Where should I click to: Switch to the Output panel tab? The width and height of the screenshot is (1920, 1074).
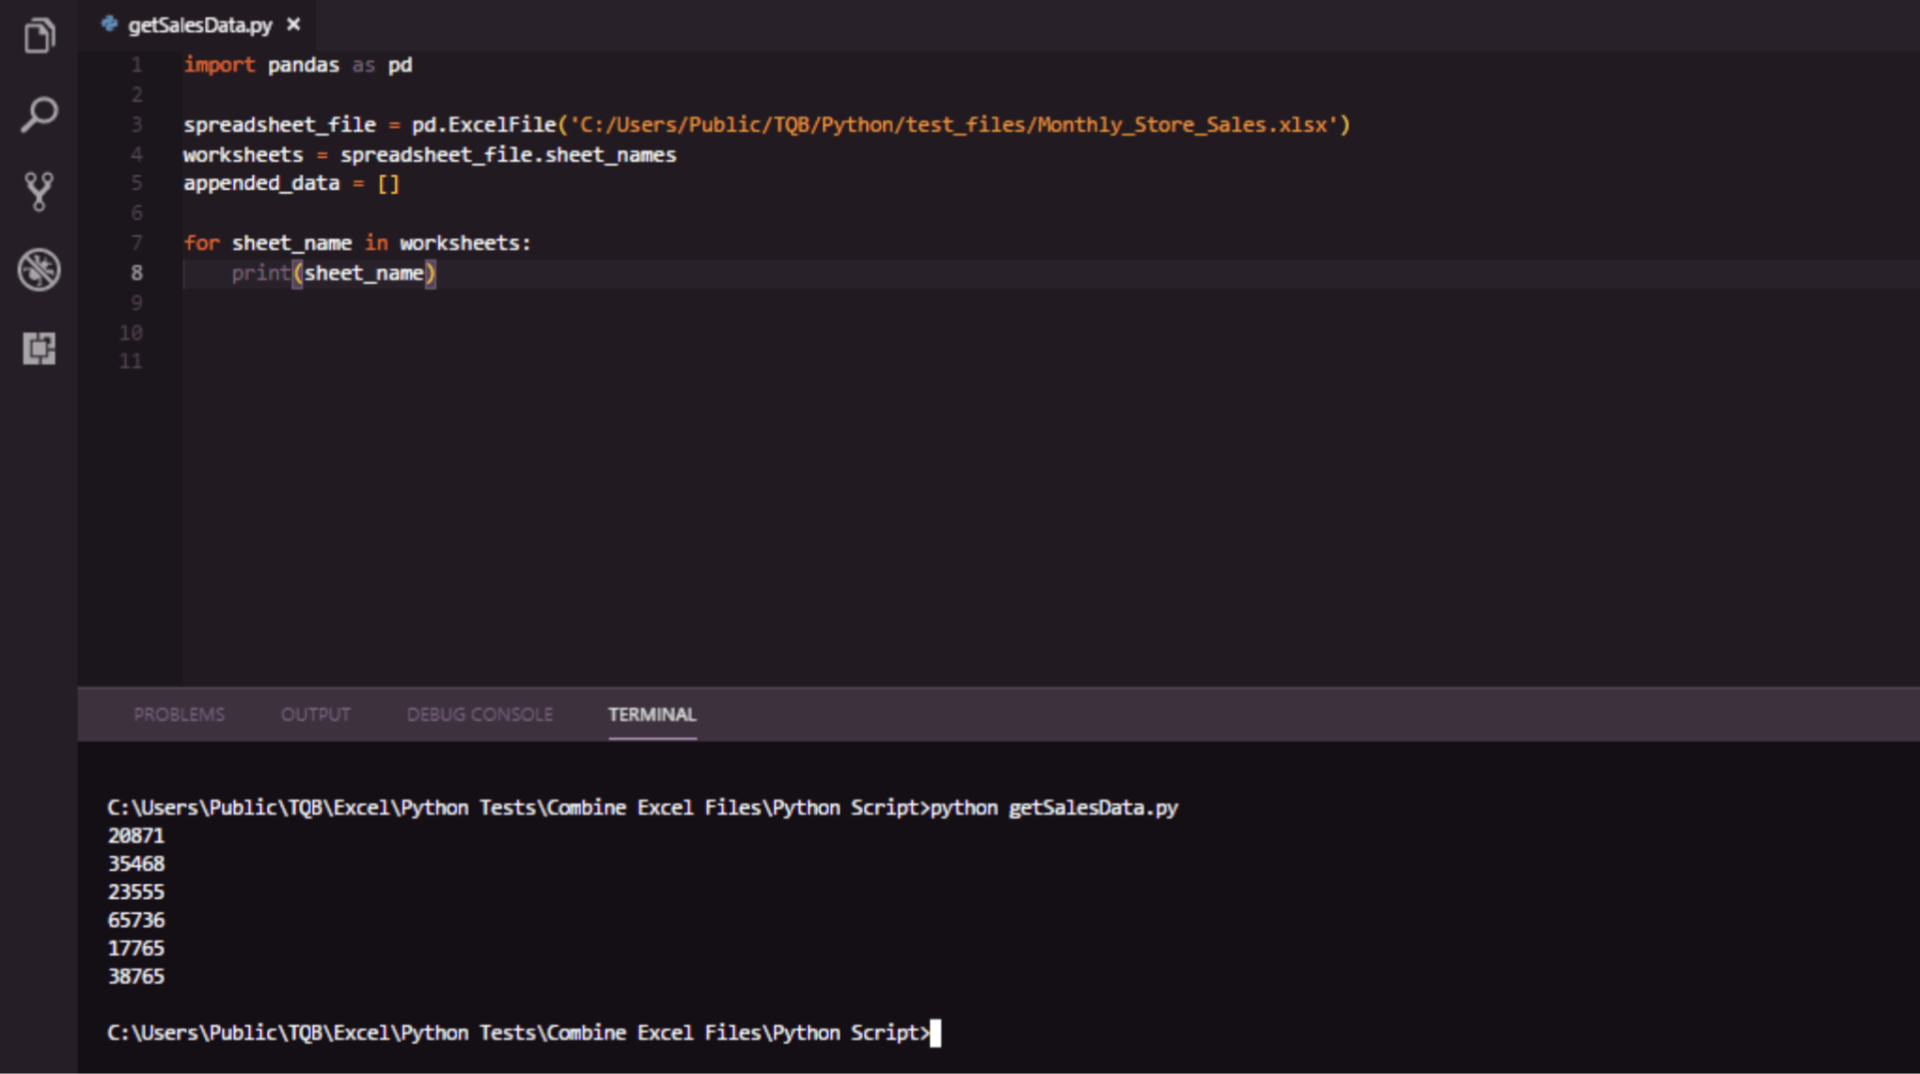coord(315,715)
